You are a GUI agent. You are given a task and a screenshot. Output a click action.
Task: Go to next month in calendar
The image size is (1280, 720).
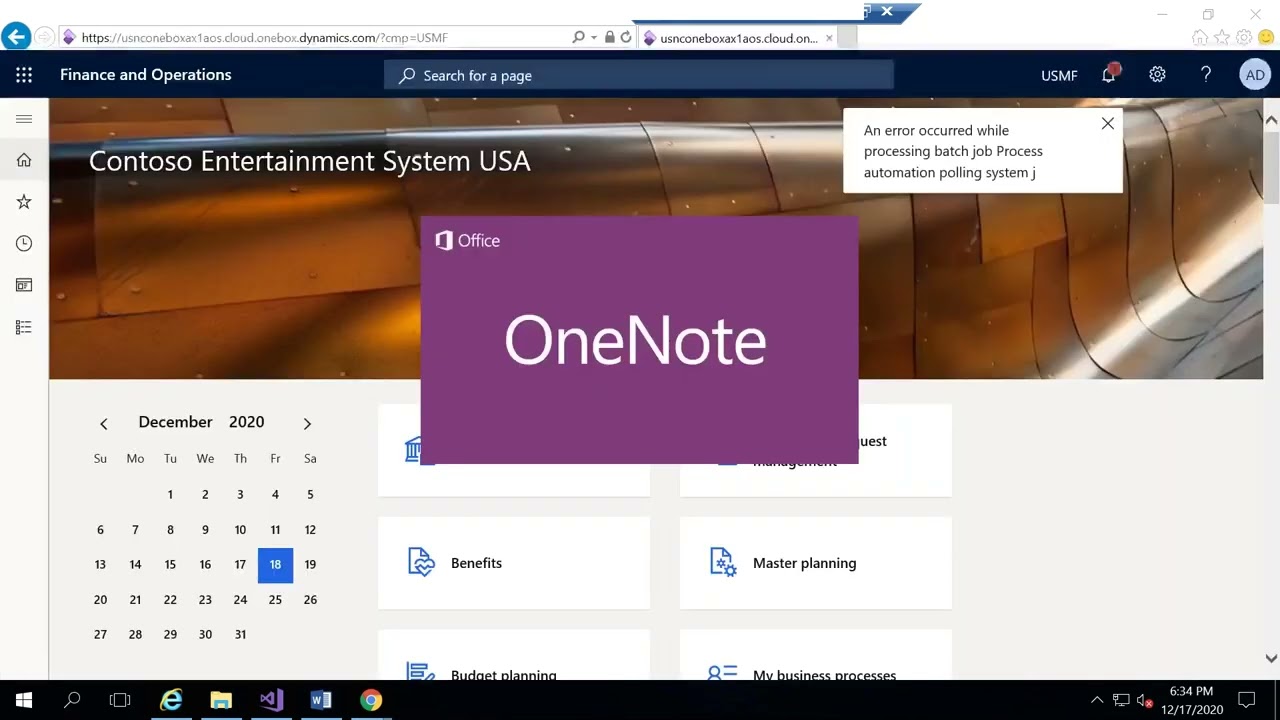coord(307,424)
